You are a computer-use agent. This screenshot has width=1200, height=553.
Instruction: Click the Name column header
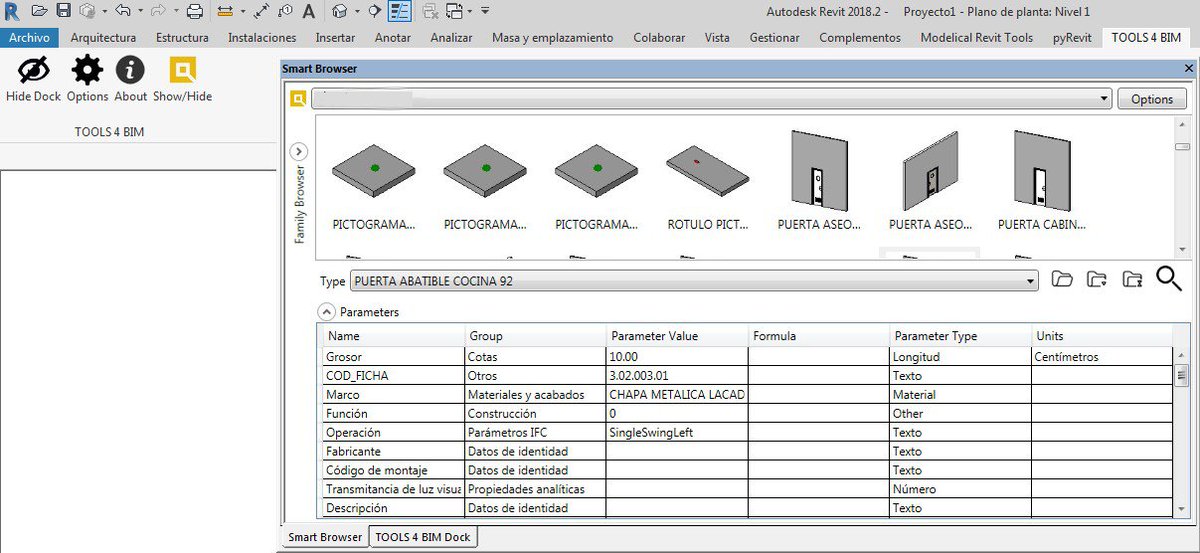[x=392, y=336]
